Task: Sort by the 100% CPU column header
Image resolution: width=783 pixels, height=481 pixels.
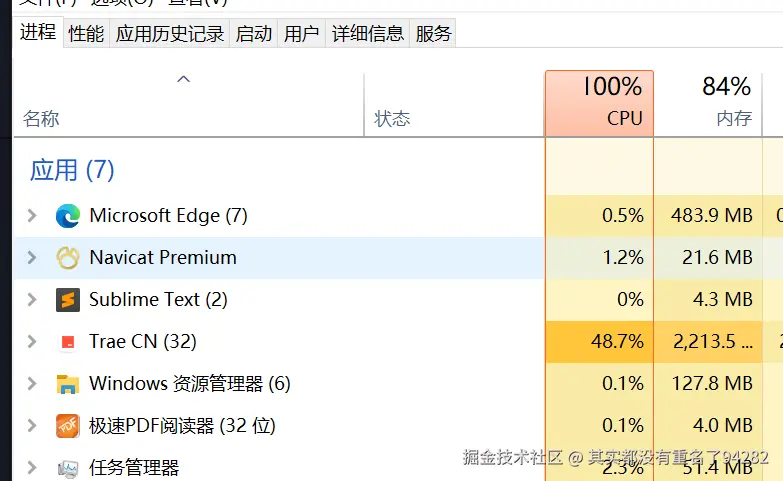Action: tap(599, 103)
